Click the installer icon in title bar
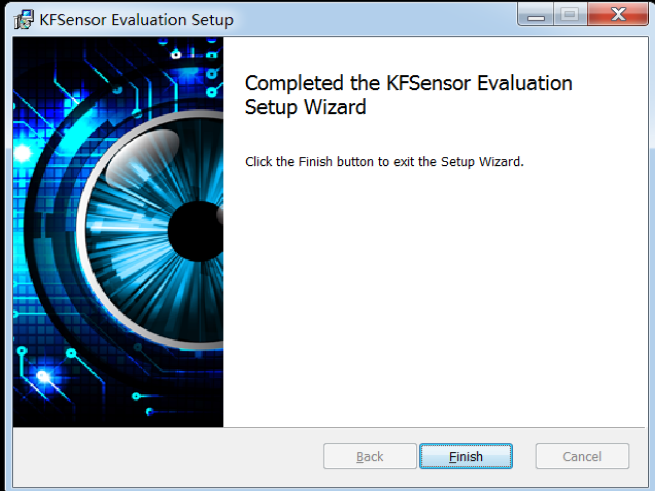655x491 pixels. (23, 20)
